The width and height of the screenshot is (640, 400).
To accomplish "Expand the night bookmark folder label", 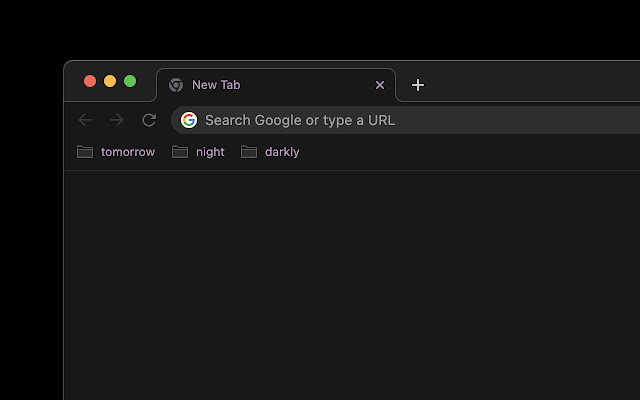I will pos(210,152).
